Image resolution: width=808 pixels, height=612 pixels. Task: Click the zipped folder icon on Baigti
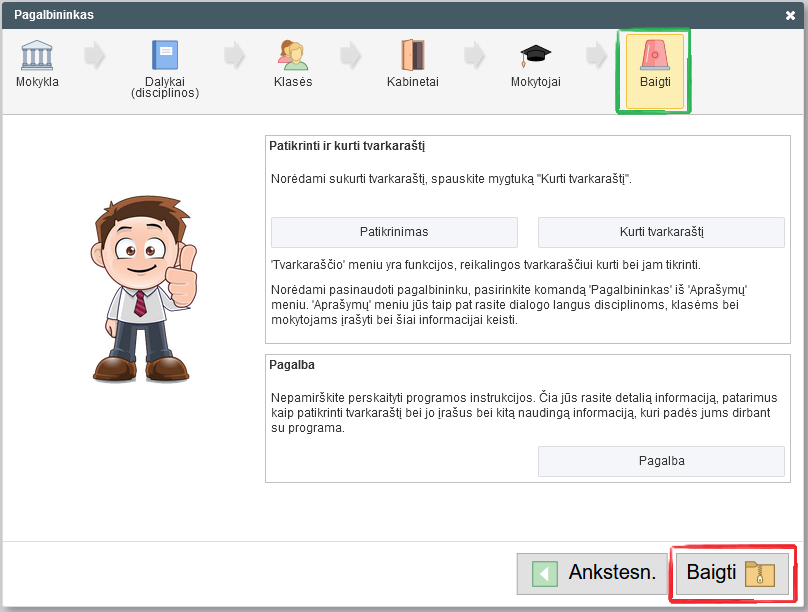click(x=760, y=574)
